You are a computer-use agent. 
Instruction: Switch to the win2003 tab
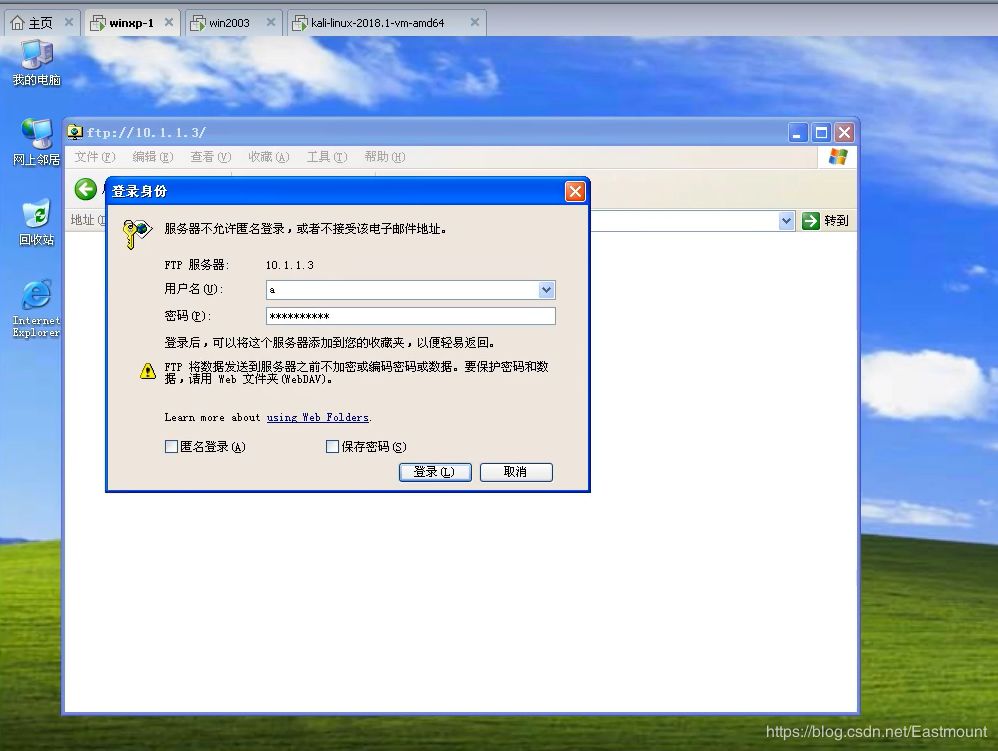click(233, 23)
